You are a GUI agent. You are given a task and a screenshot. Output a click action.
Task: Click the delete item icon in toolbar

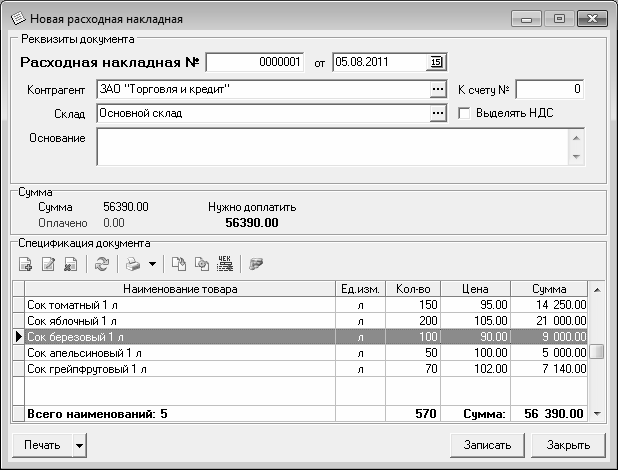(x=70, y=264)
